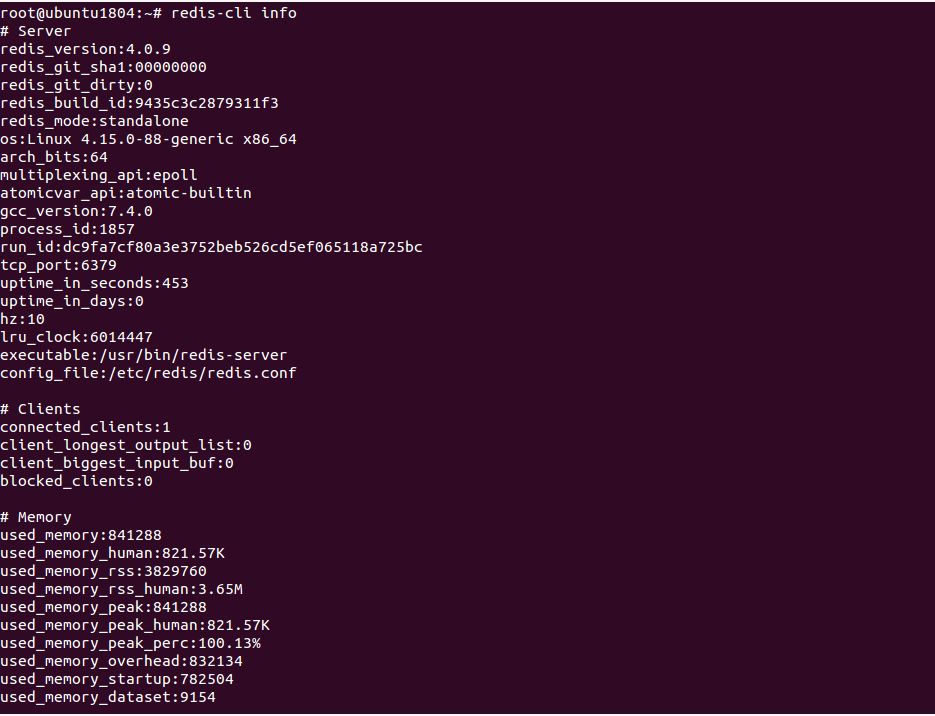Select the lru_clock:6014447 line
This screenshot has width=935, height=716.
tap(76, 337)
